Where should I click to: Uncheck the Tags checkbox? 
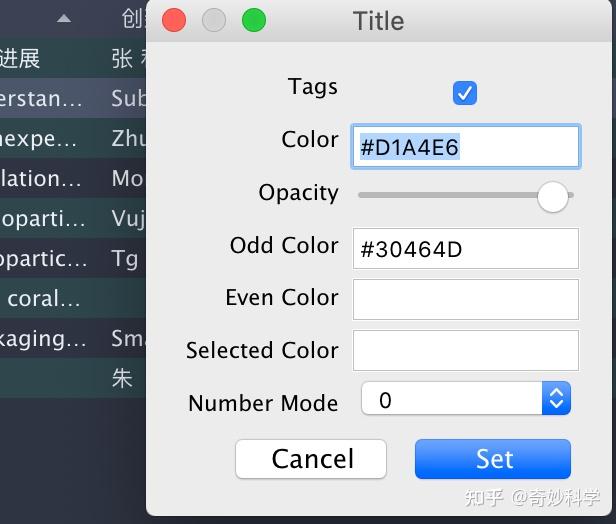pos(464,93)
